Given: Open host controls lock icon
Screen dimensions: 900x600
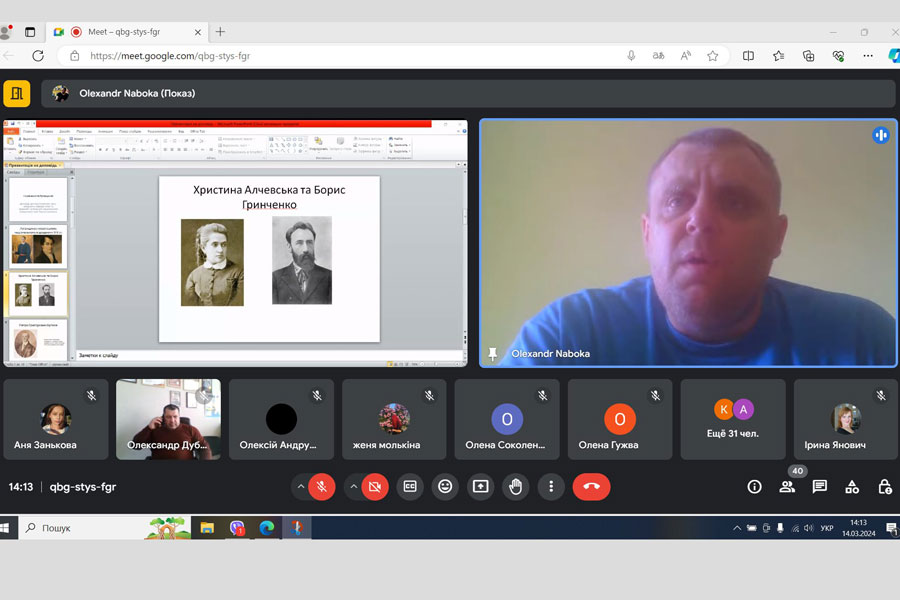Looking at the screenshot, I should click(x=885, y=487).
